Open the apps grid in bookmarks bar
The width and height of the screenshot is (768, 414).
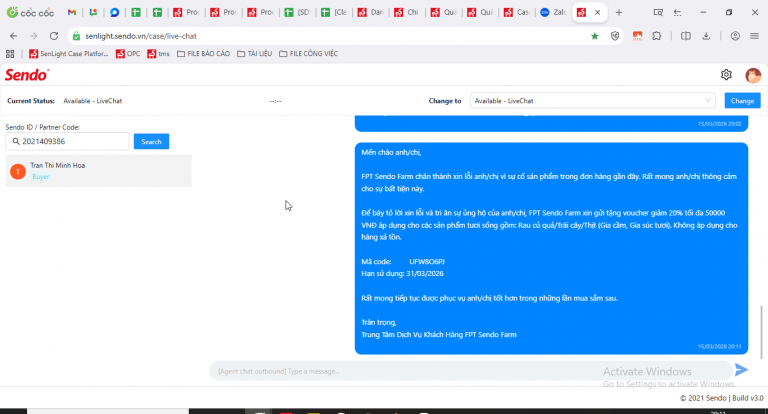pyautogui.click(x=10, y=54)
